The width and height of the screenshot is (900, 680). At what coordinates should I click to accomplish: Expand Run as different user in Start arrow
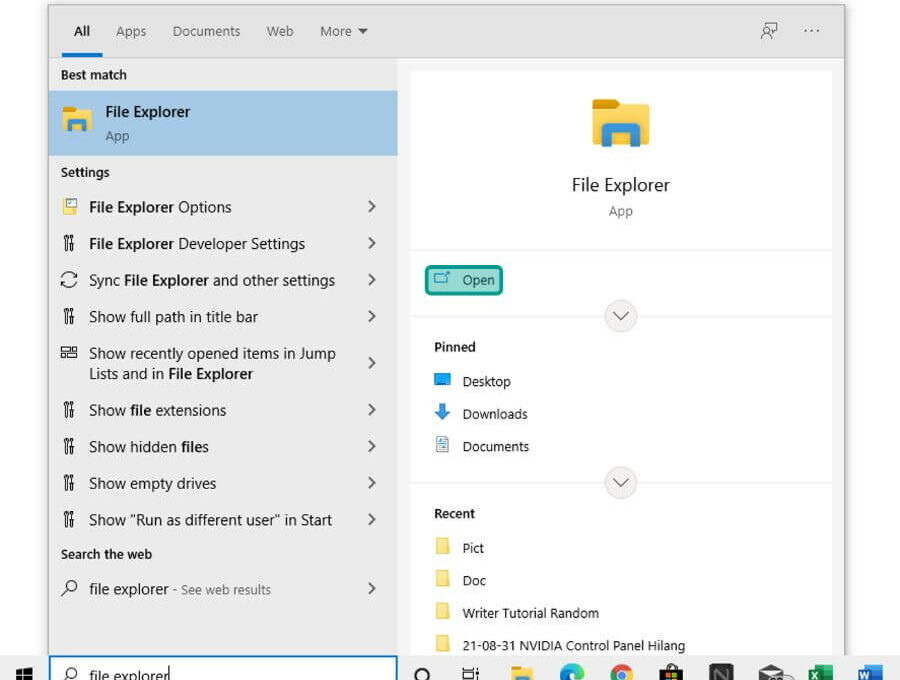coord(372,519)
